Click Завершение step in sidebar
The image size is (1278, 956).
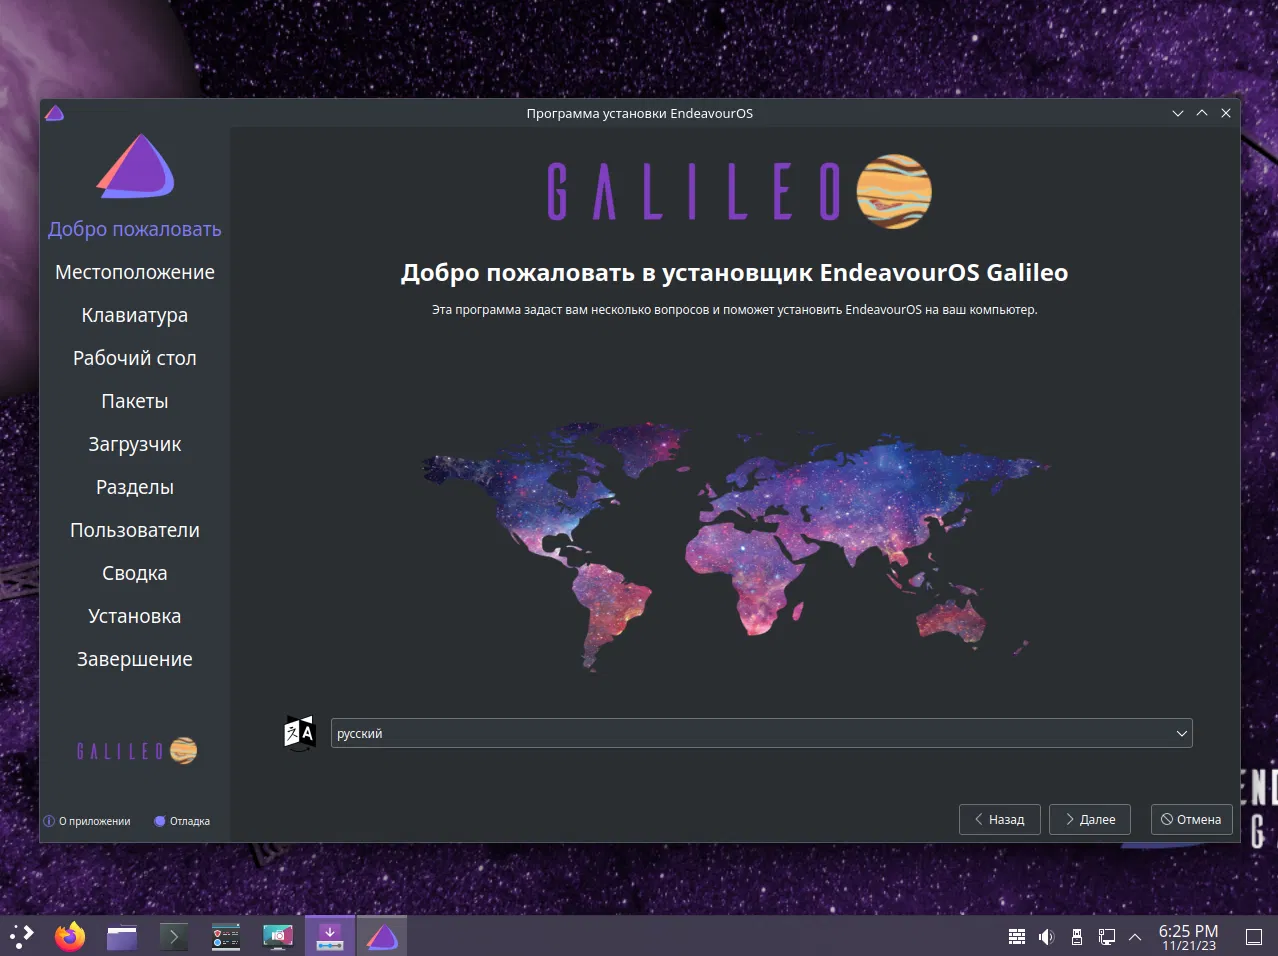(135, 659)
